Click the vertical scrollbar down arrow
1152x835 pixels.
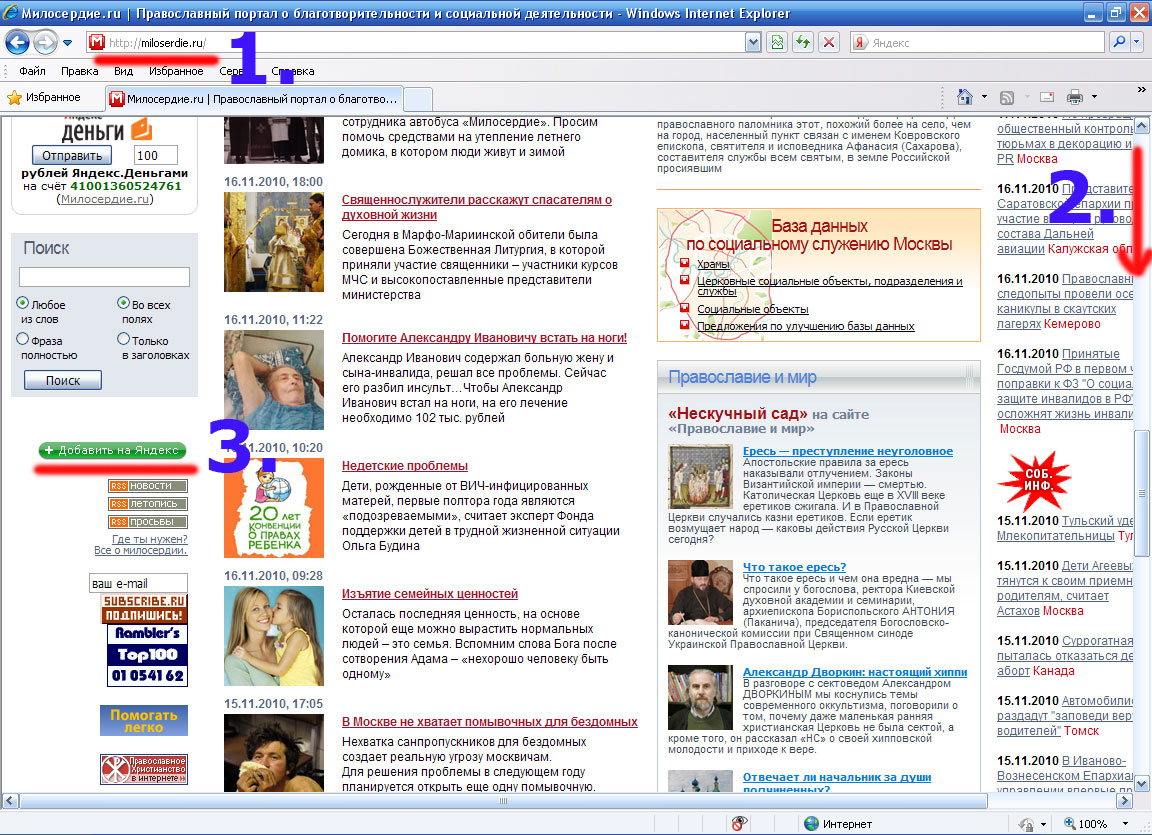click(x=1142, y=784)
